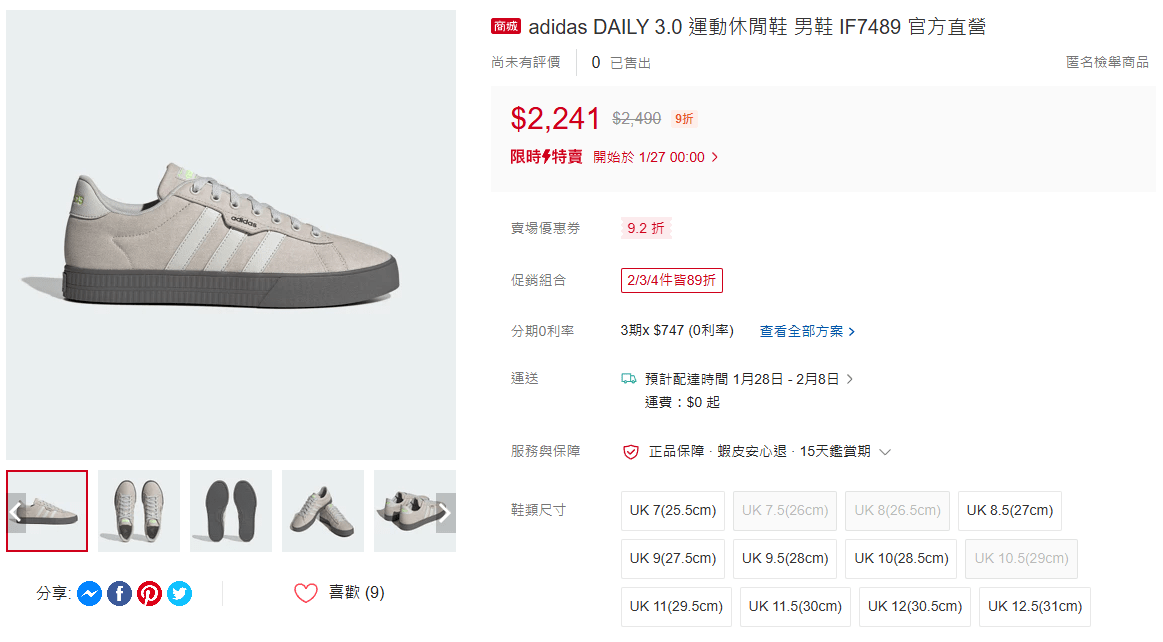Report the product via 匿名檢舉商品

(1108, 60)
